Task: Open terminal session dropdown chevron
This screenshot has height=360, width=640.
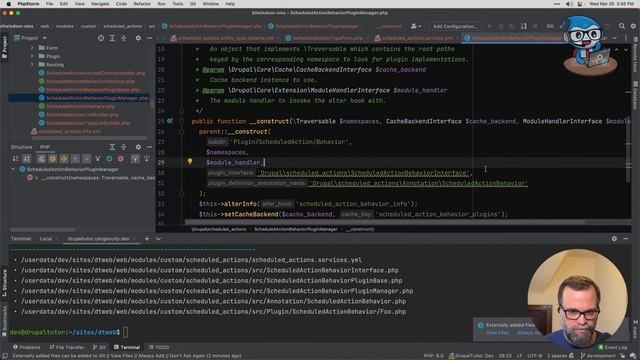Action: pyautogui.click(x=158, y=239)
